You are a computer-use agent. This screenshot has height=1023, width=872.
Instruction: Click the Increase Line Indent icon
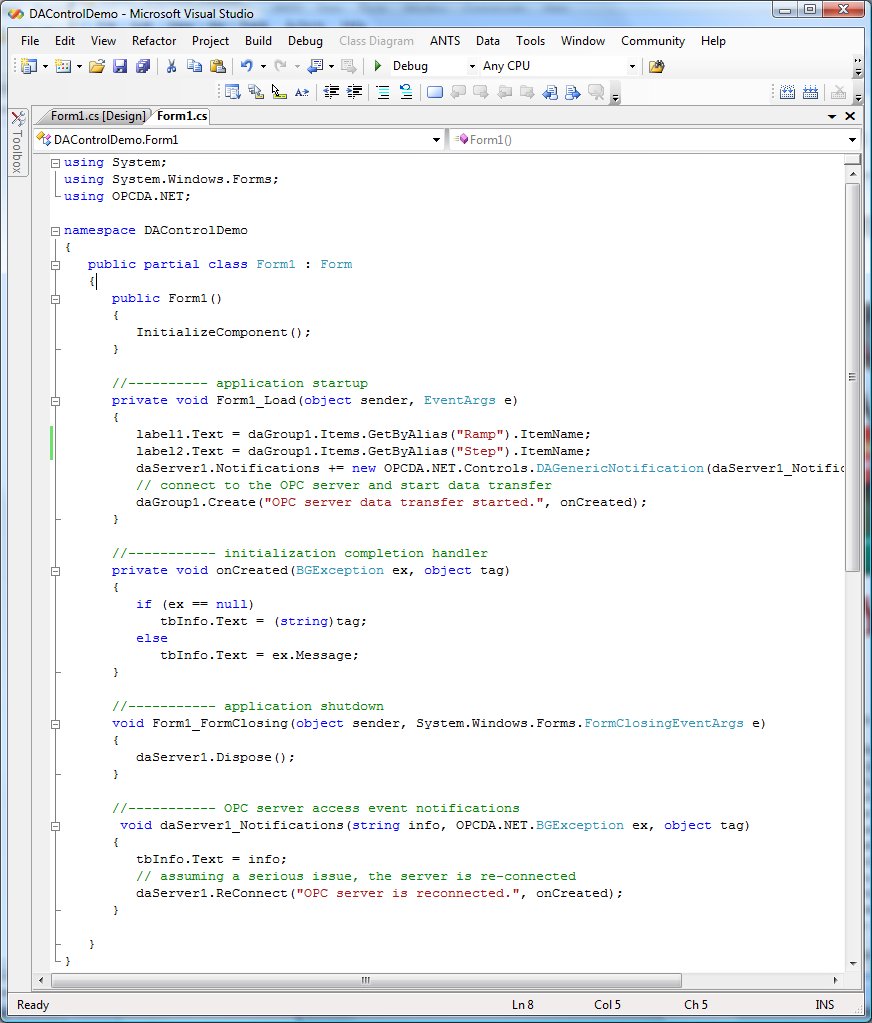[x=354, y=92]
